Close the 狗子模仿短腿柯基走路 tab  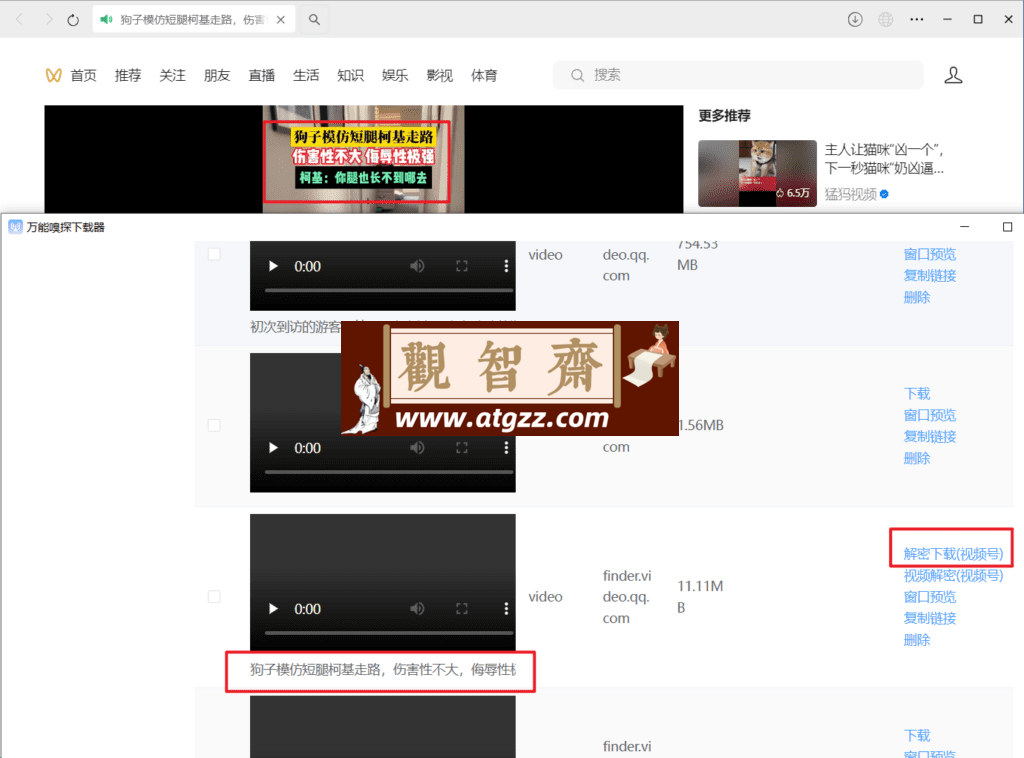click(x=281, y=20)
